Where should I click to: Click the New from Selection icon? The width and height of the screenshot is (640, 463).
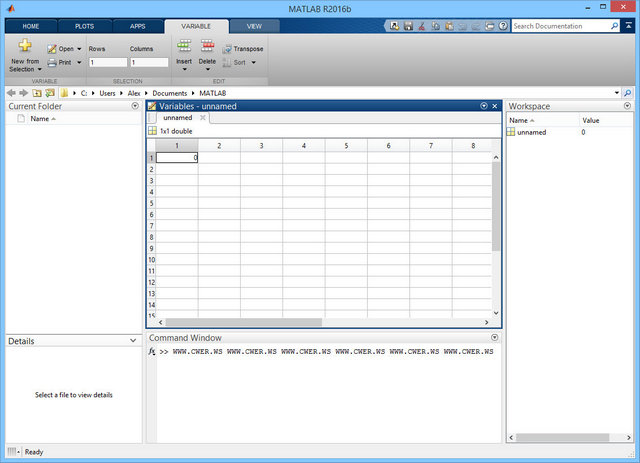(x=25, y=46)
